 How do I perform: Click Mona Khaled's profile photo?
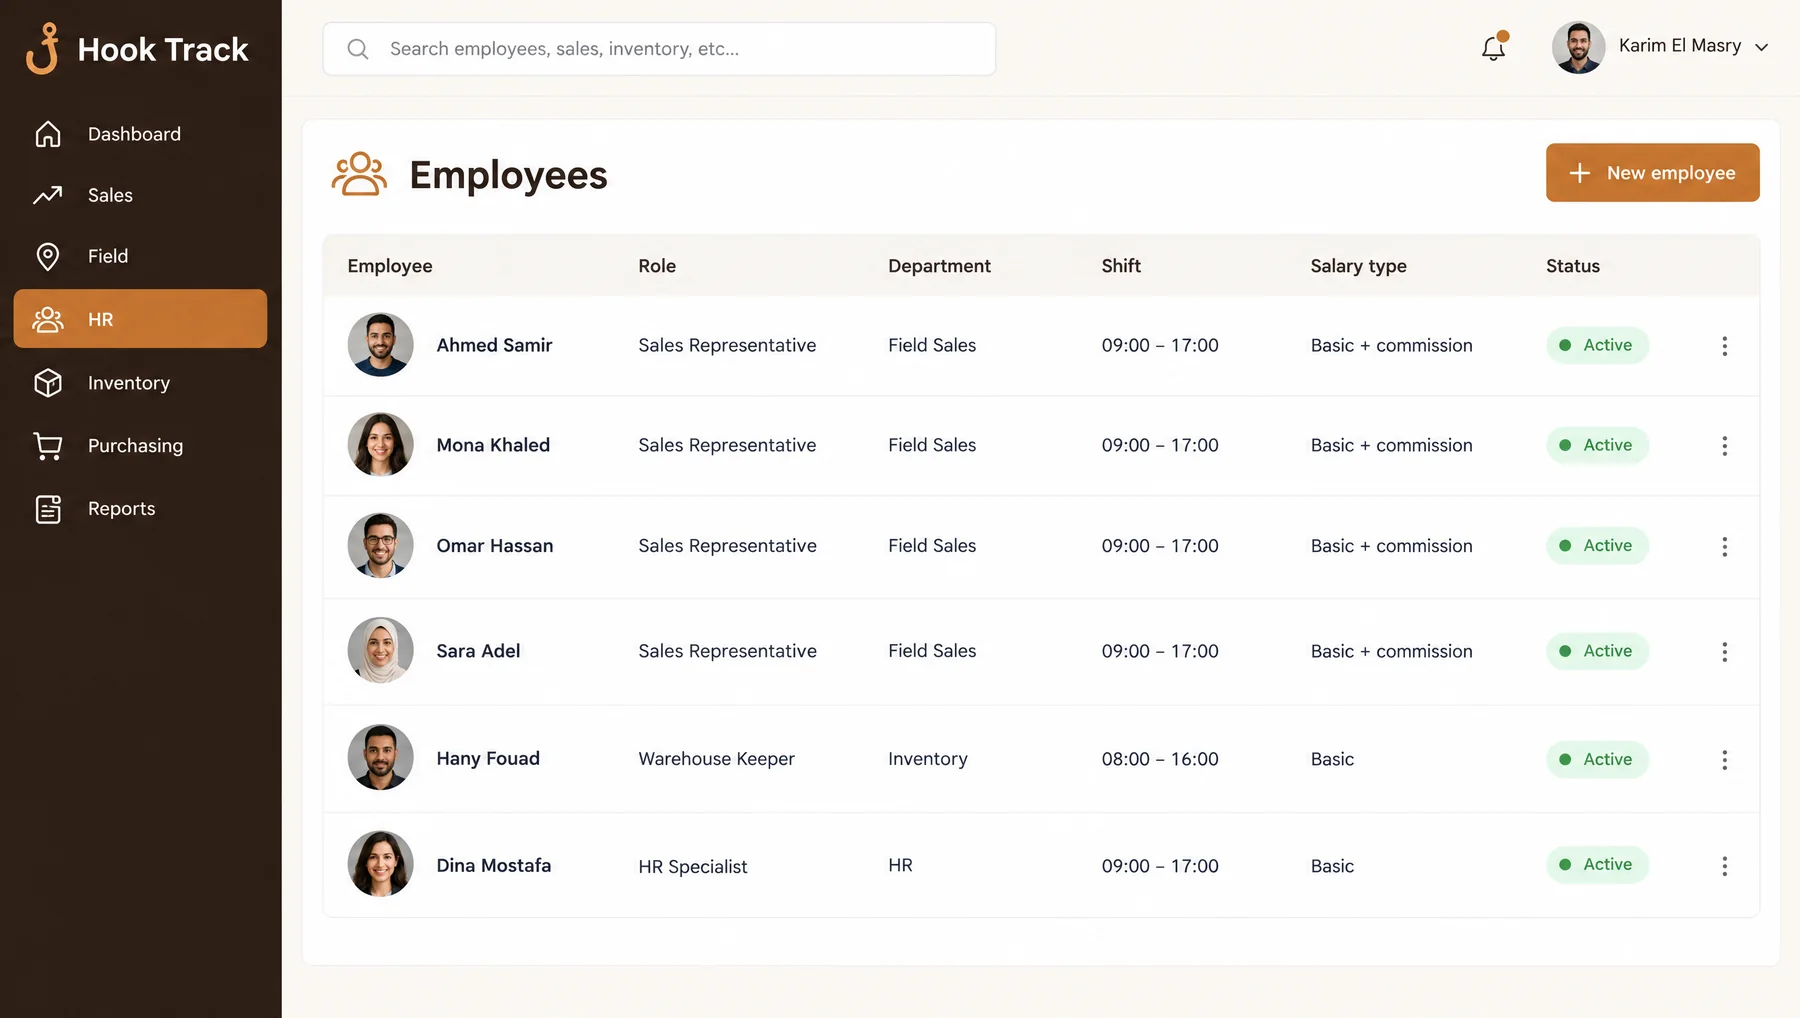(380, 445)
